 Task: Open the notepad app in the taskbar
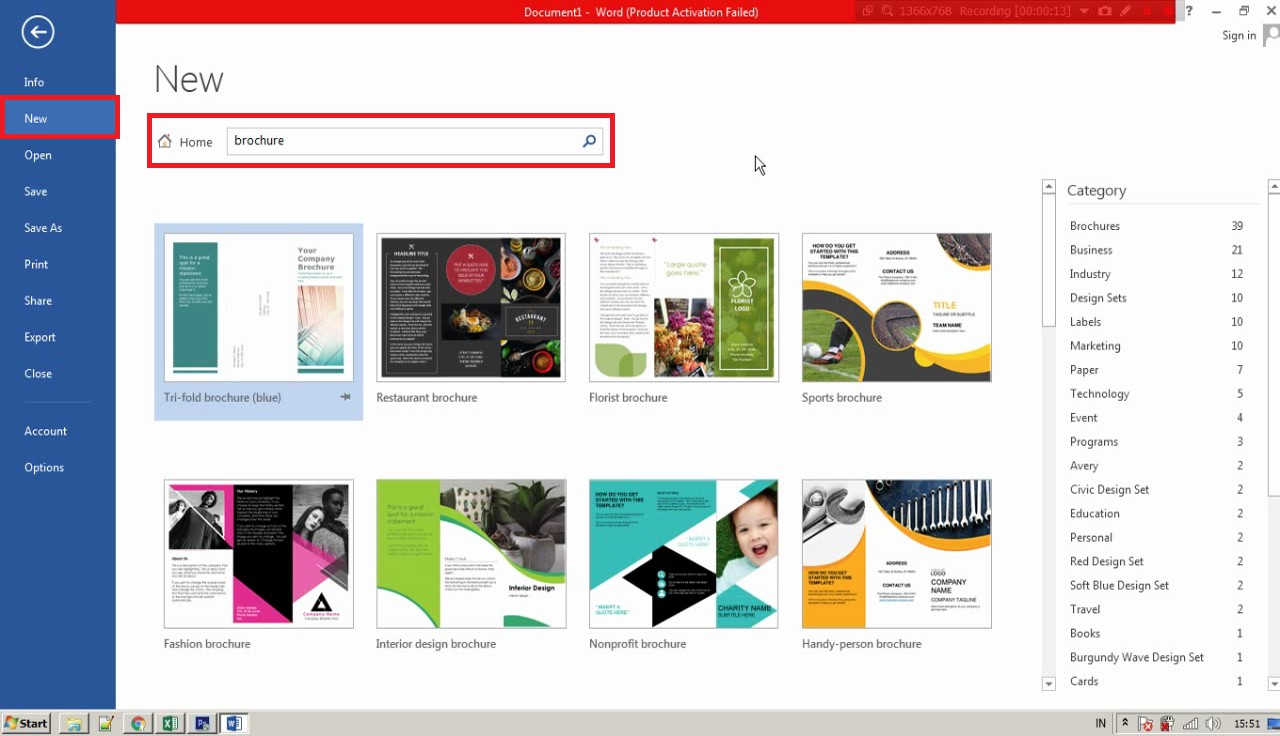[105, 723]
